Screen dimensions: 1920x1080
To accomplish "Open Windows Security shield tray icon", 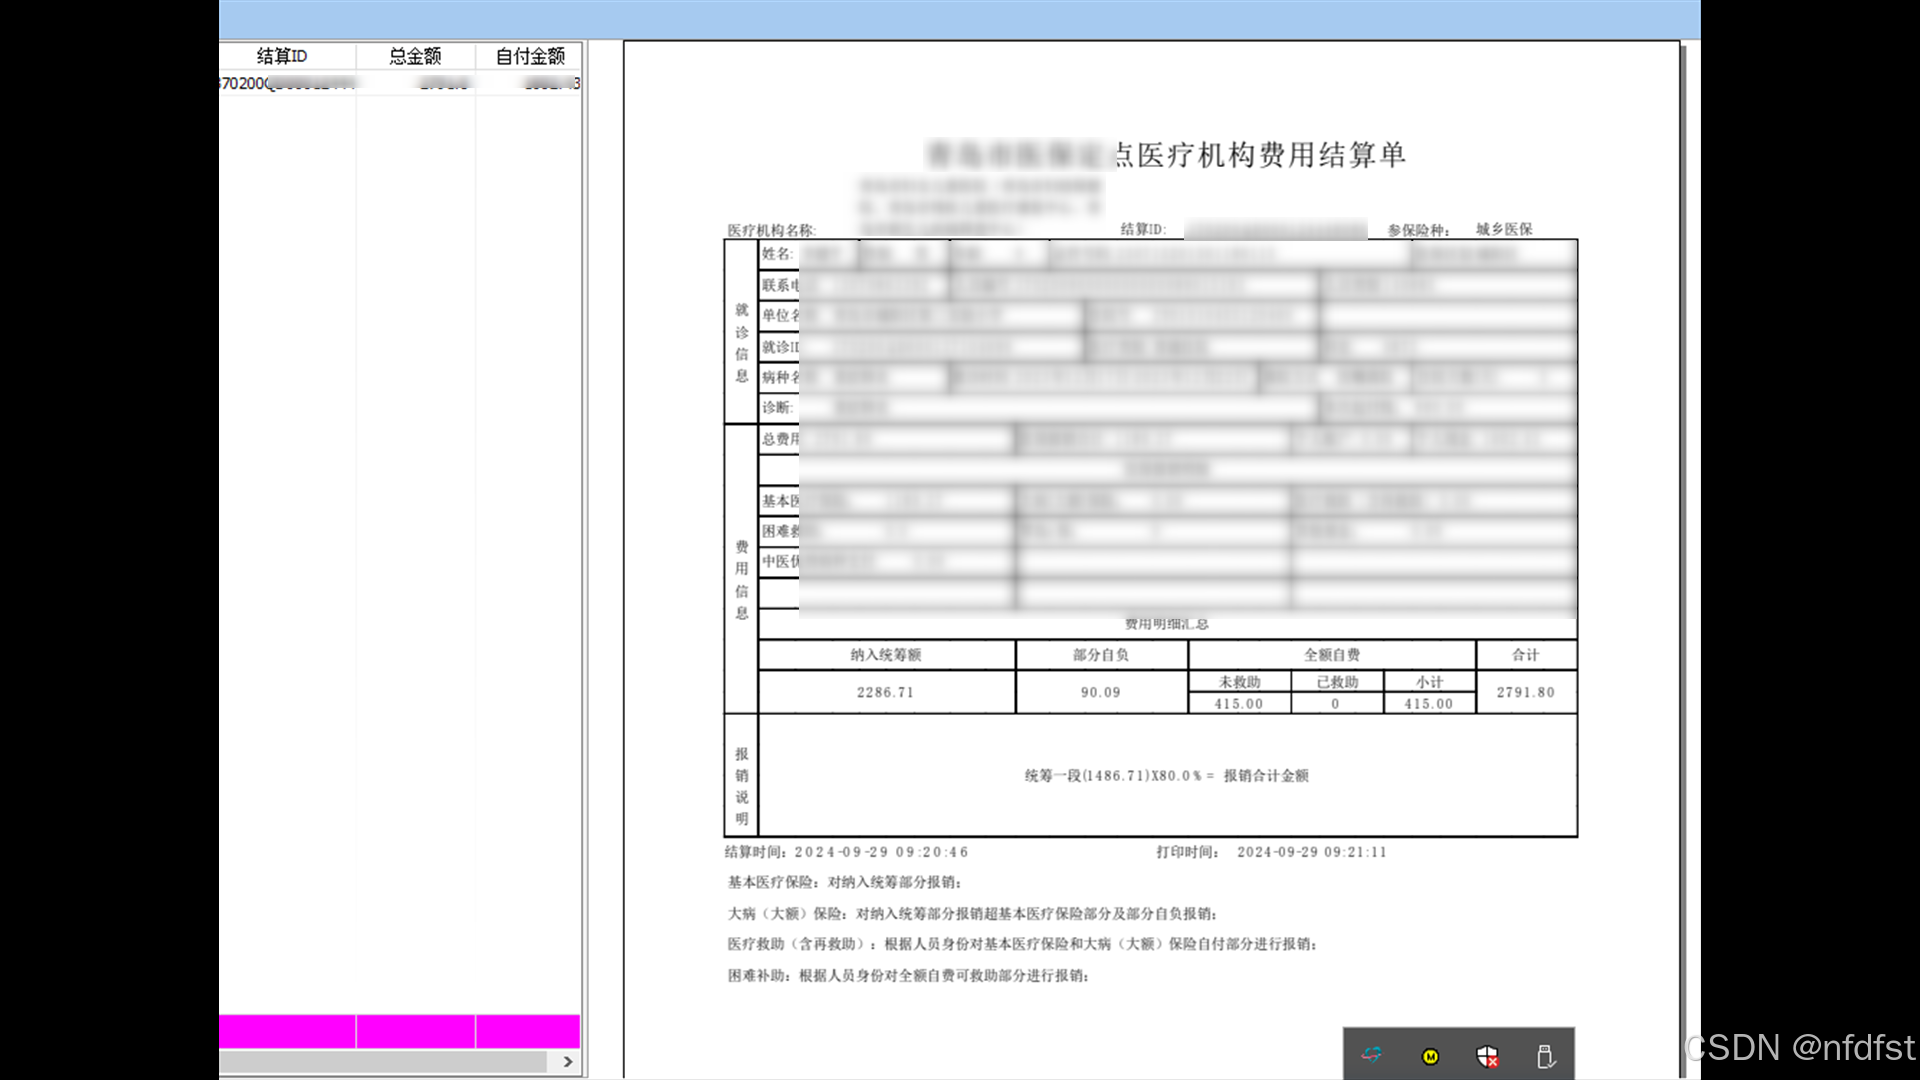I will 1487,1056.
